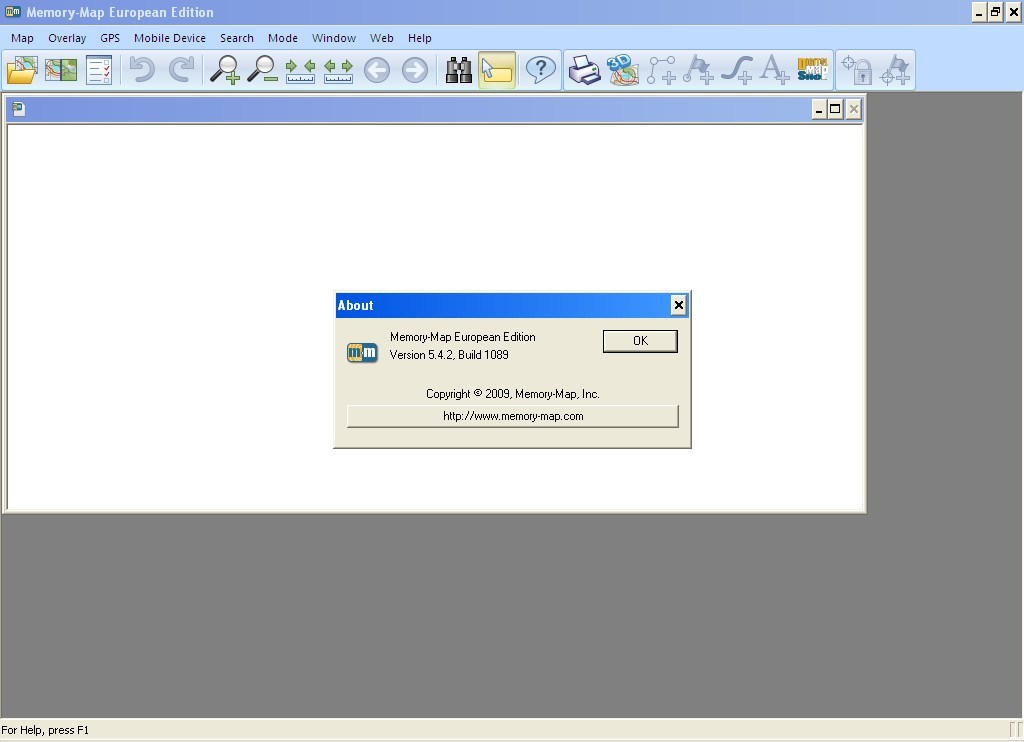Open a map file with the folder icon
This screenshot has width=1024, height=742.
click(22, 69)
